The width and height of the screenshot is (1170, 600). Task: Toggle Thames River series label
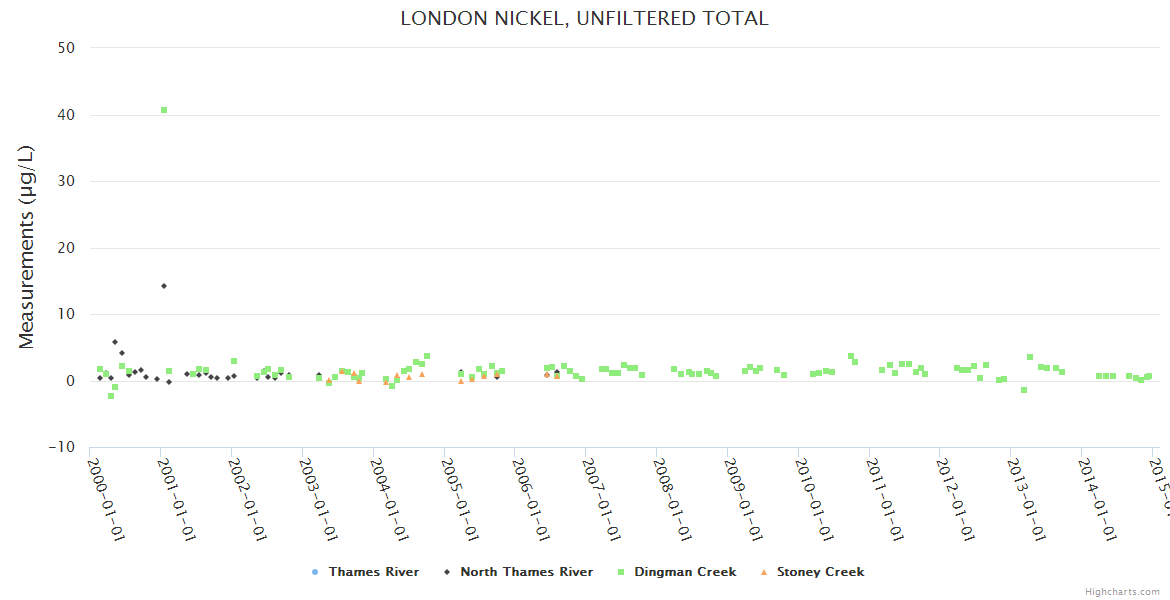(373, 572)
